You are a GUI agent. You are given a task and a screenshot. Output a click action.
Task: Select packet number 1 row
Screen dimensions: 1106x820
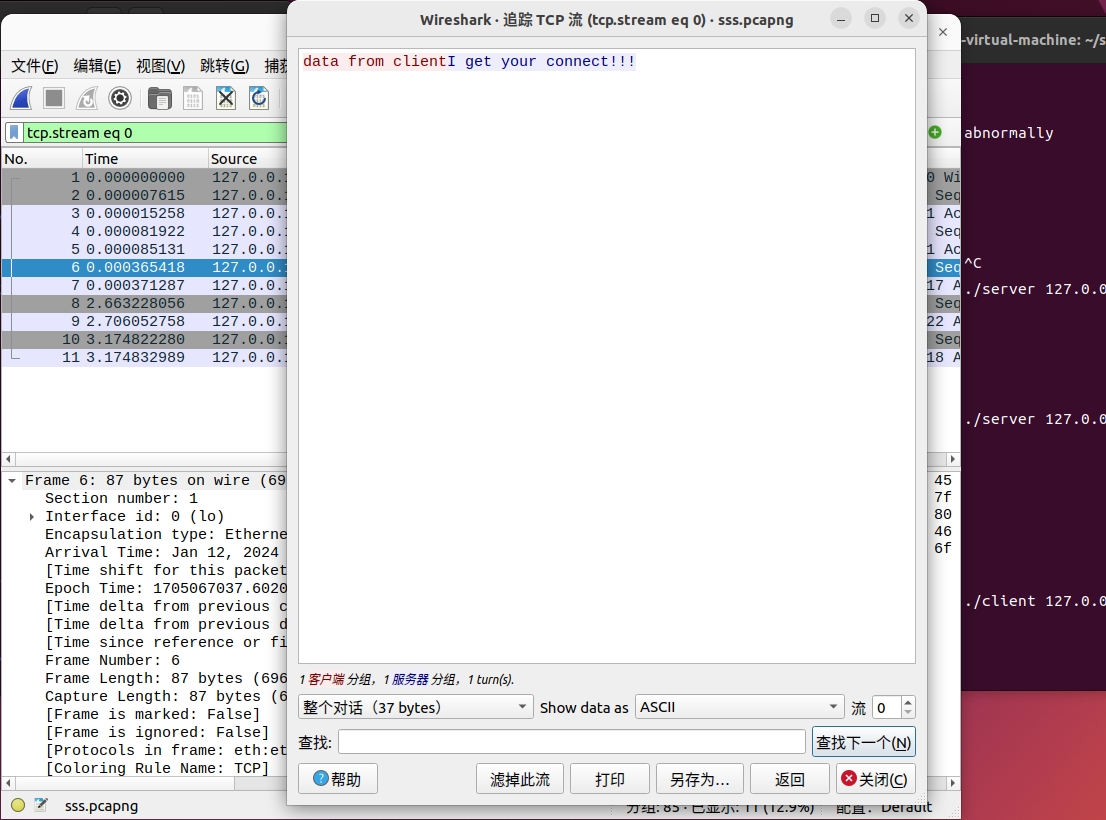click(x=144, y=177)
